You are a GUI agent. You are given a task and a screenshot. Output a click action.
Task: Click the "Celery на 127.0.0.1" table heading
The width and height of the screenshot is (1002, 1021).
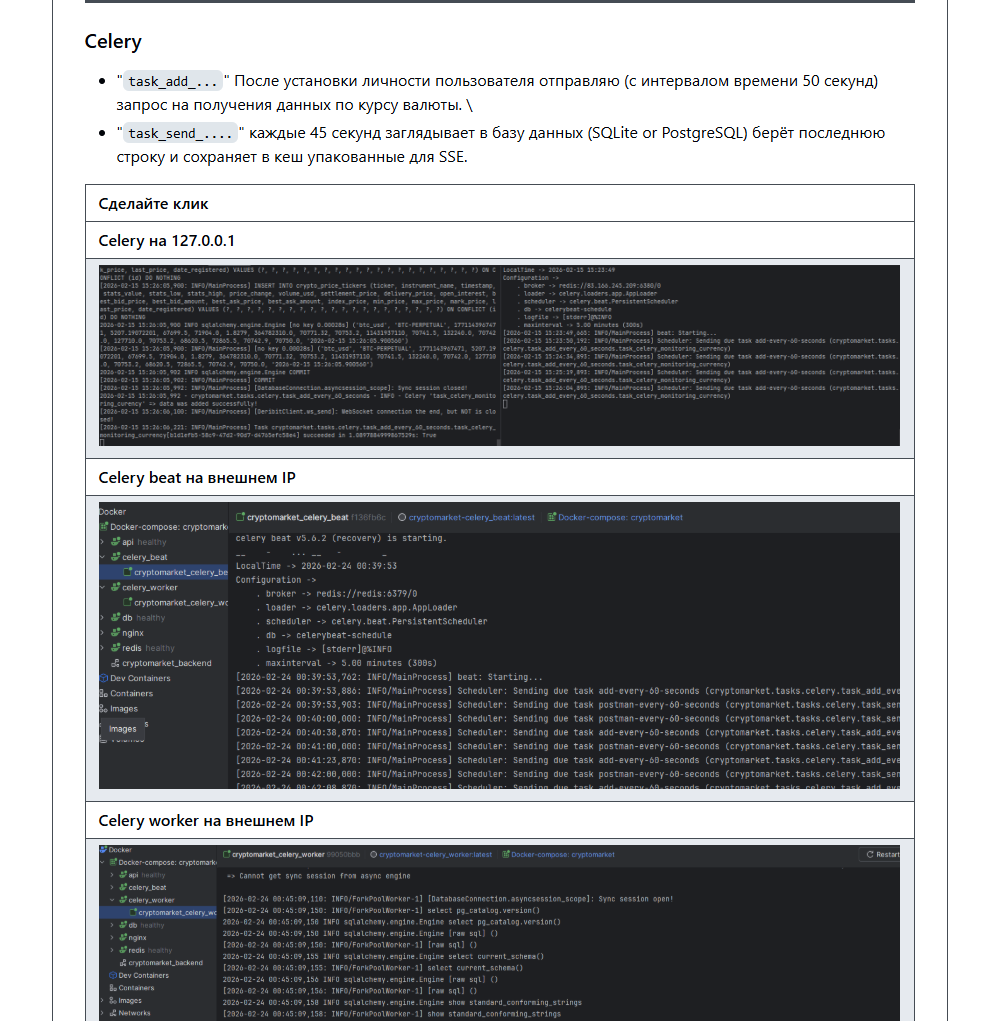click(x=167, y=241)
